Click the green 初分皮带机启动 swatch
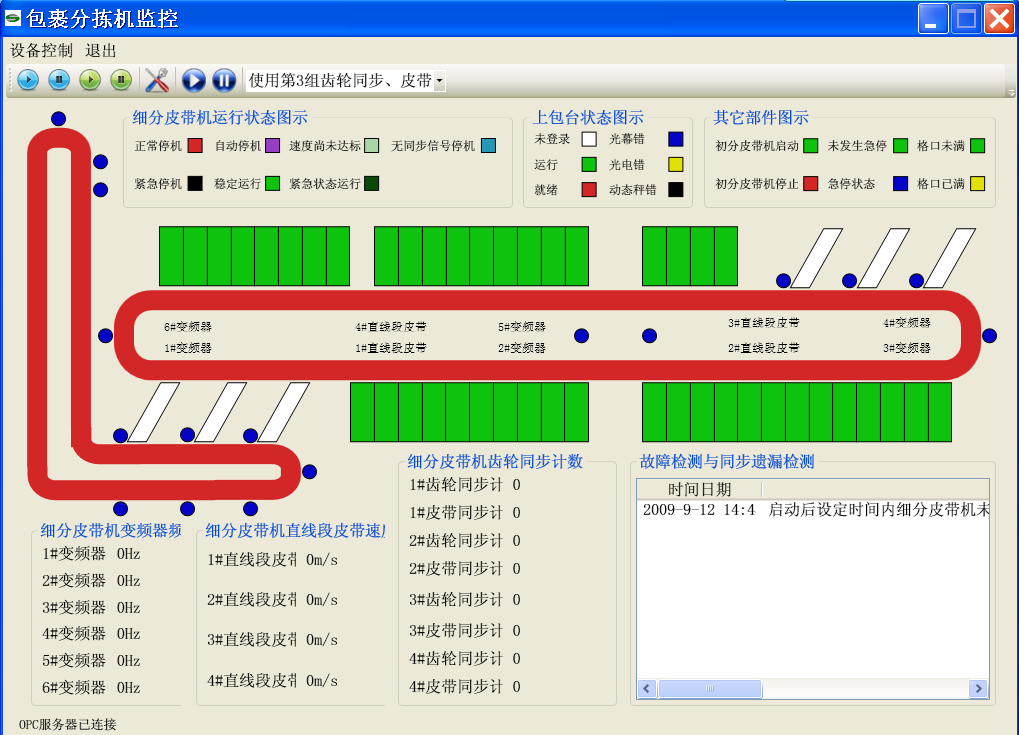 810,146
